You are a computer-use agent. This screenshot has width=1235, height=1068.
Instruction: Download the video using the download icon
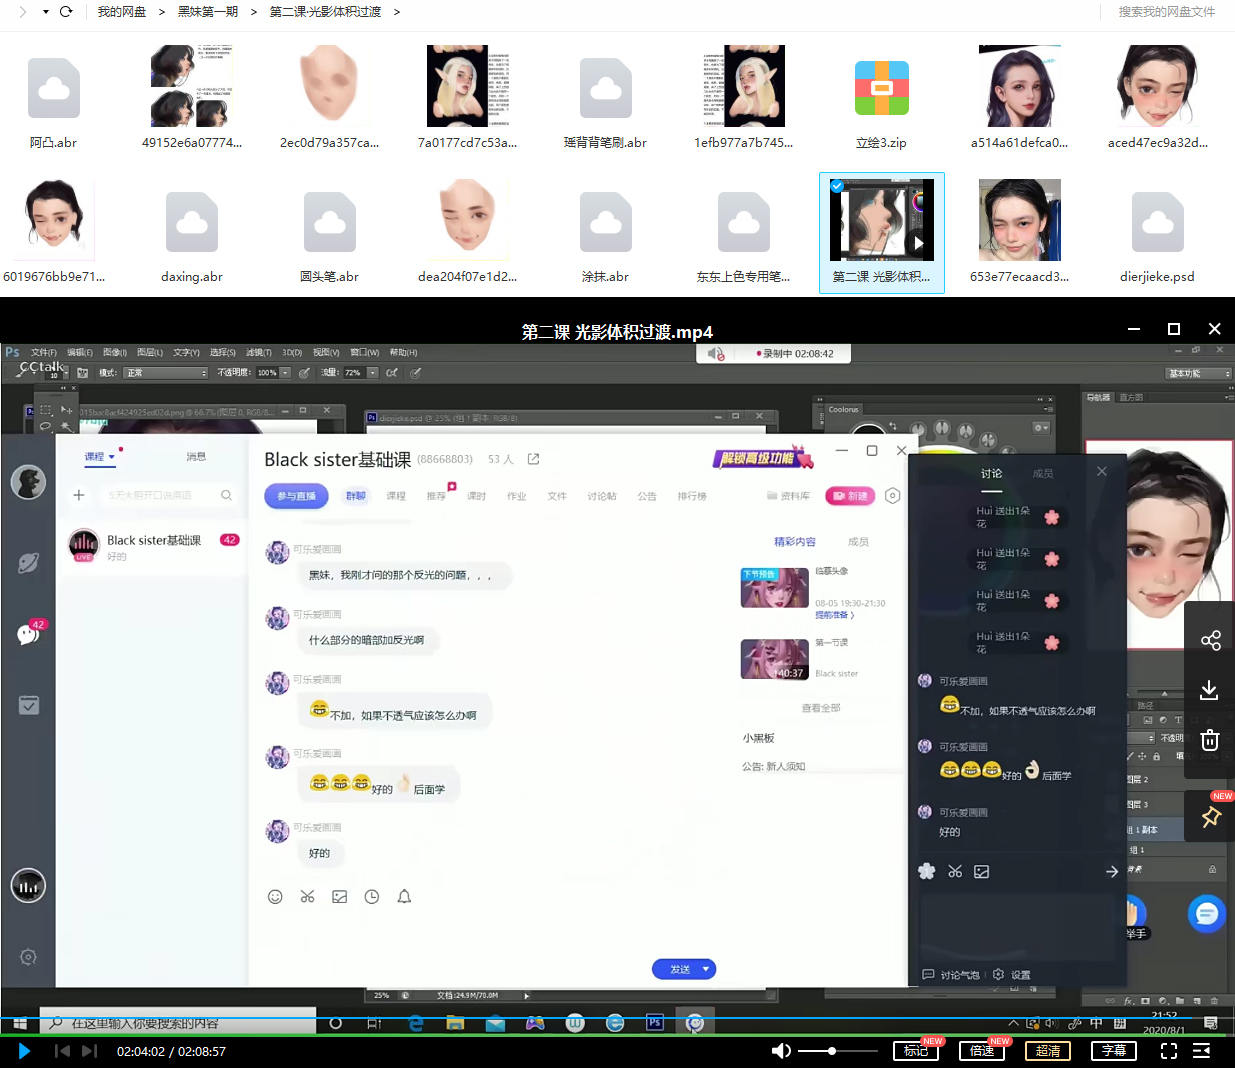pyautogui.click(x=1210, y=690)
